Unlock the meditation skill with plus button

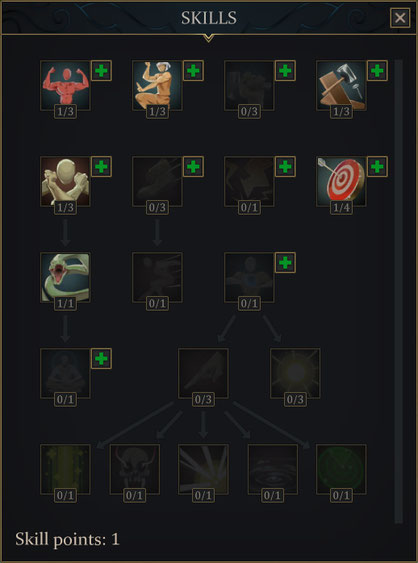point(101,358)
